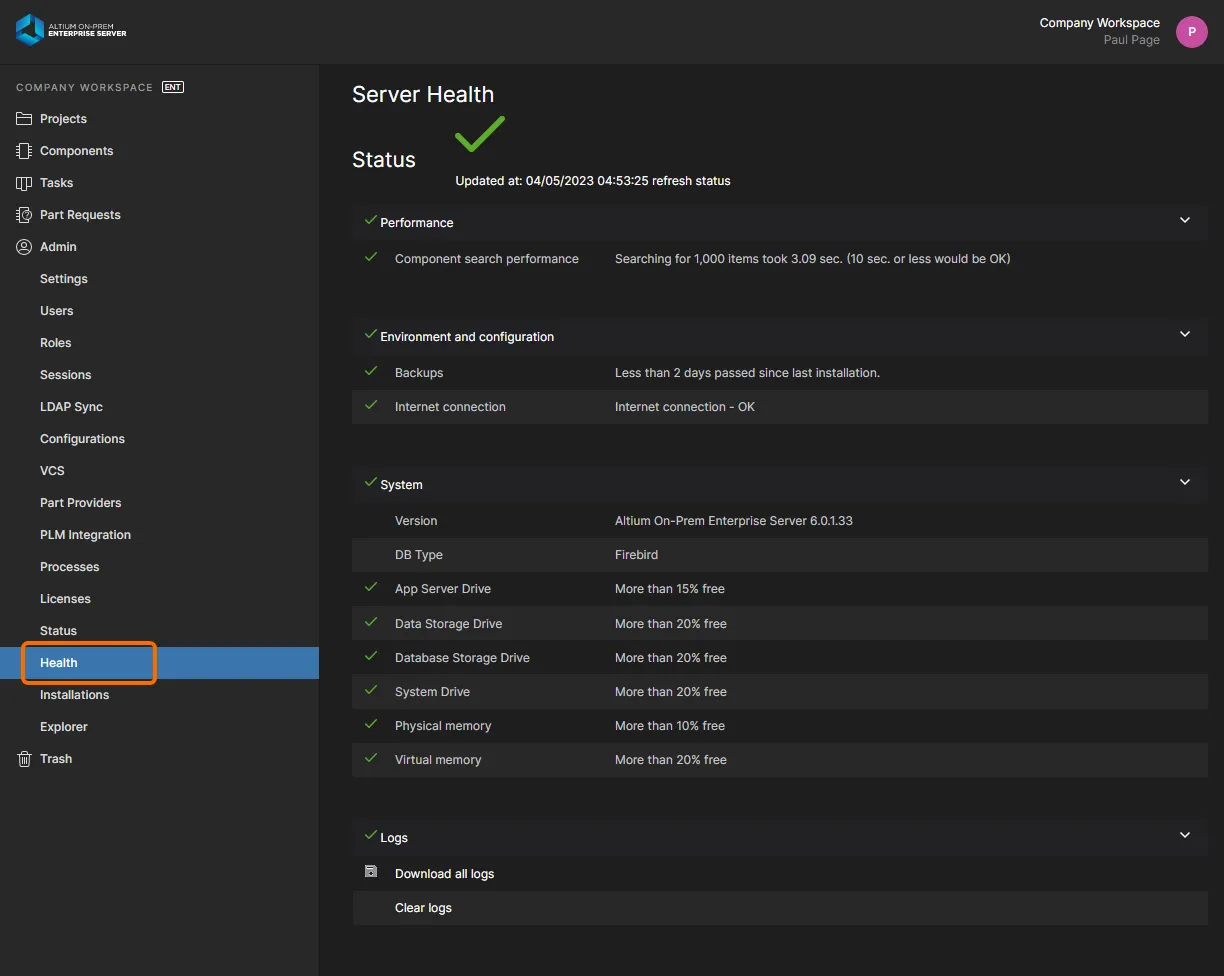1224x976 pixels.
Task: Open the Users admin page
Action: click(x=56, y=311)
